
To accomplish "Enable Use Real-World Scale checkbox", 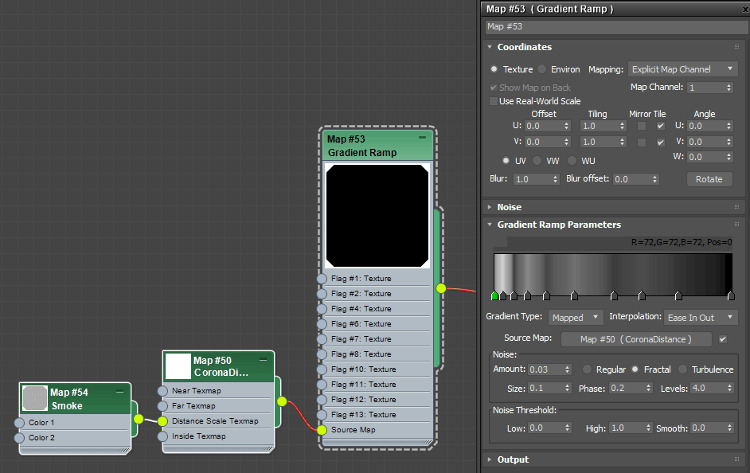I will [494, 101].
